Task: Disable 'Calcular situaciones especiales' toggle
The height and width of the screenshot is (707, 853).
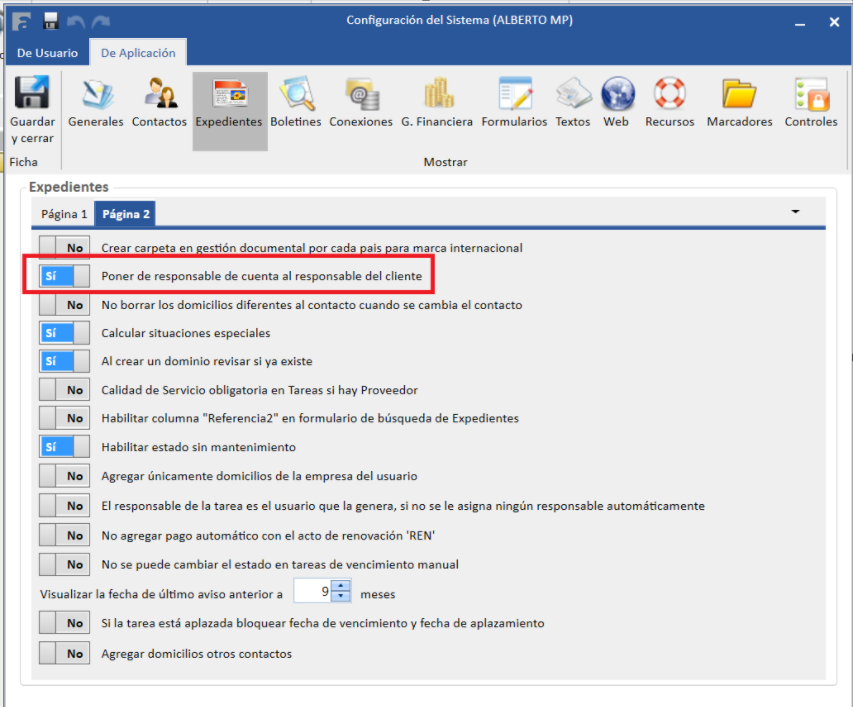Action: tap(64, 333)
